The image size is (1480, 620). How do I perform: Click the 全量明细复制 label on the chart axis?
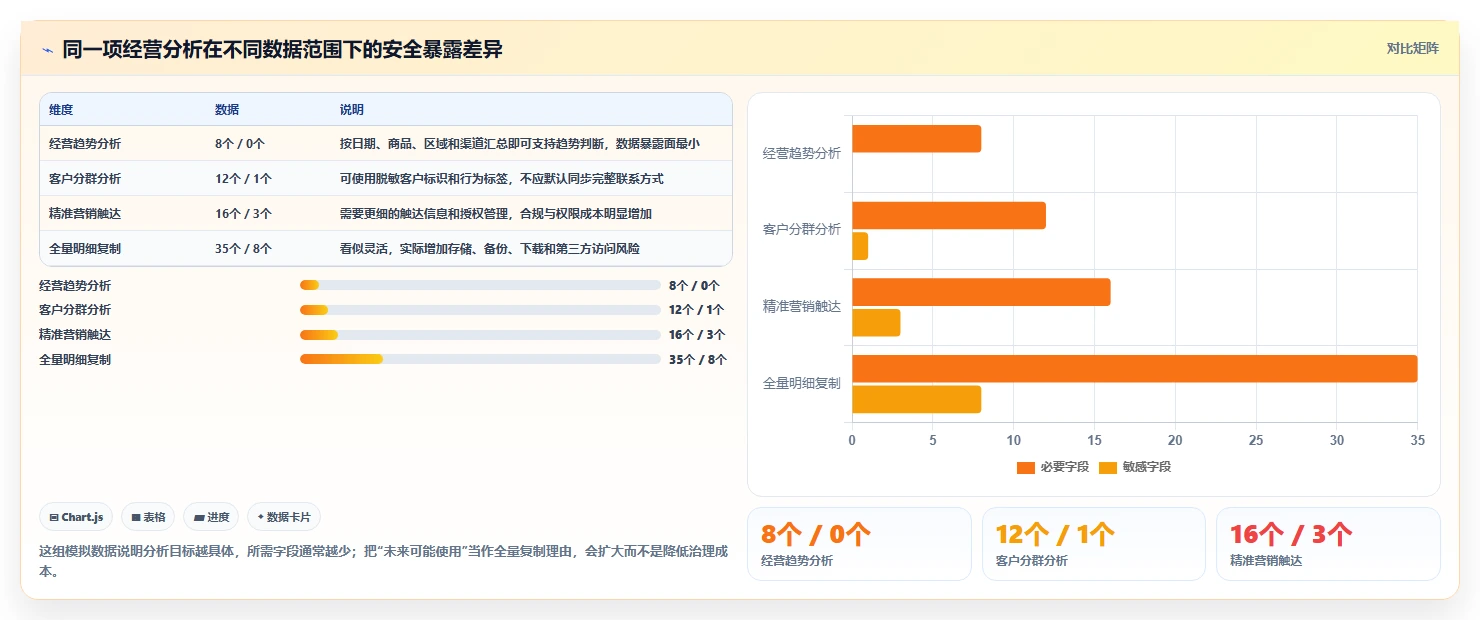tap(802, 383)
